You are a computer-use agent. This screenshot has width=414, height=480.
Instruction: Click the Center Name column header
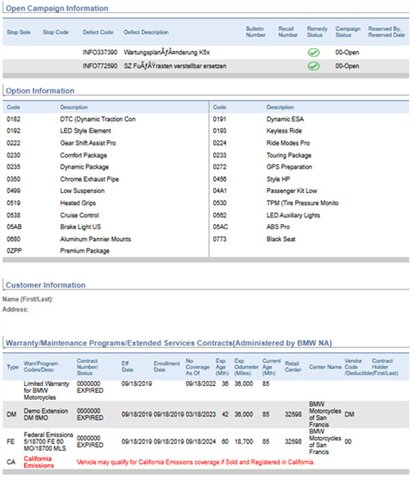325,367
